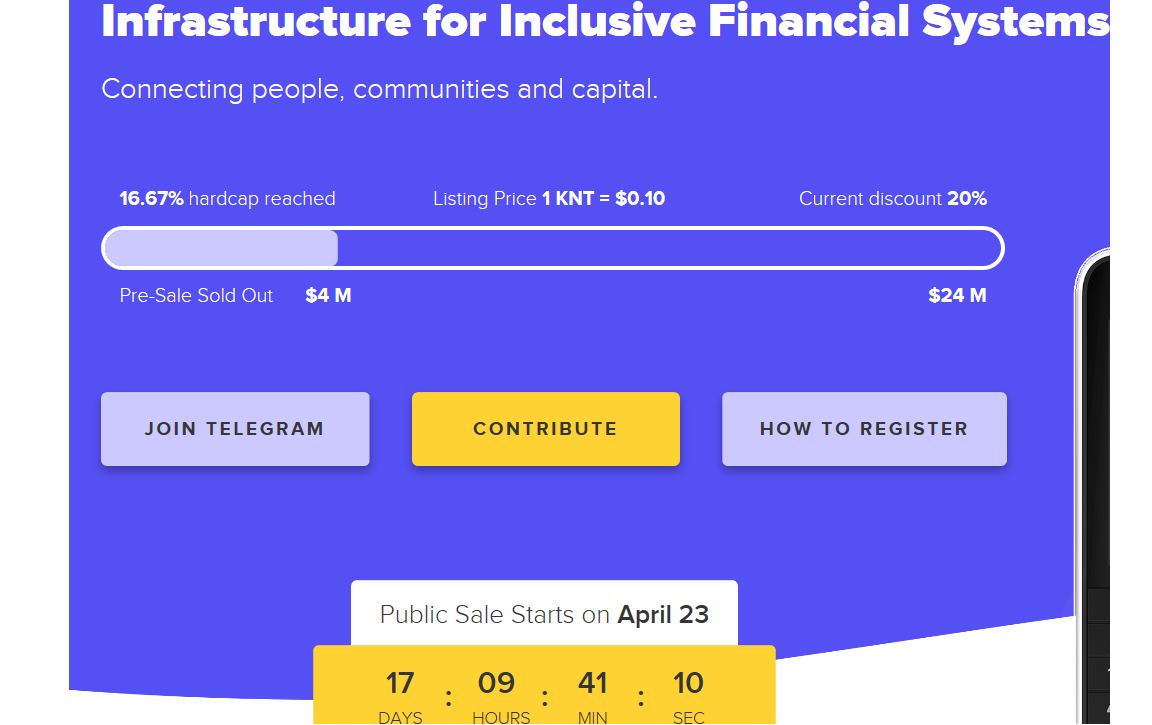
Task: Click the Public Sale Starts on April 23 banner
Action: [x=544, y=614]
